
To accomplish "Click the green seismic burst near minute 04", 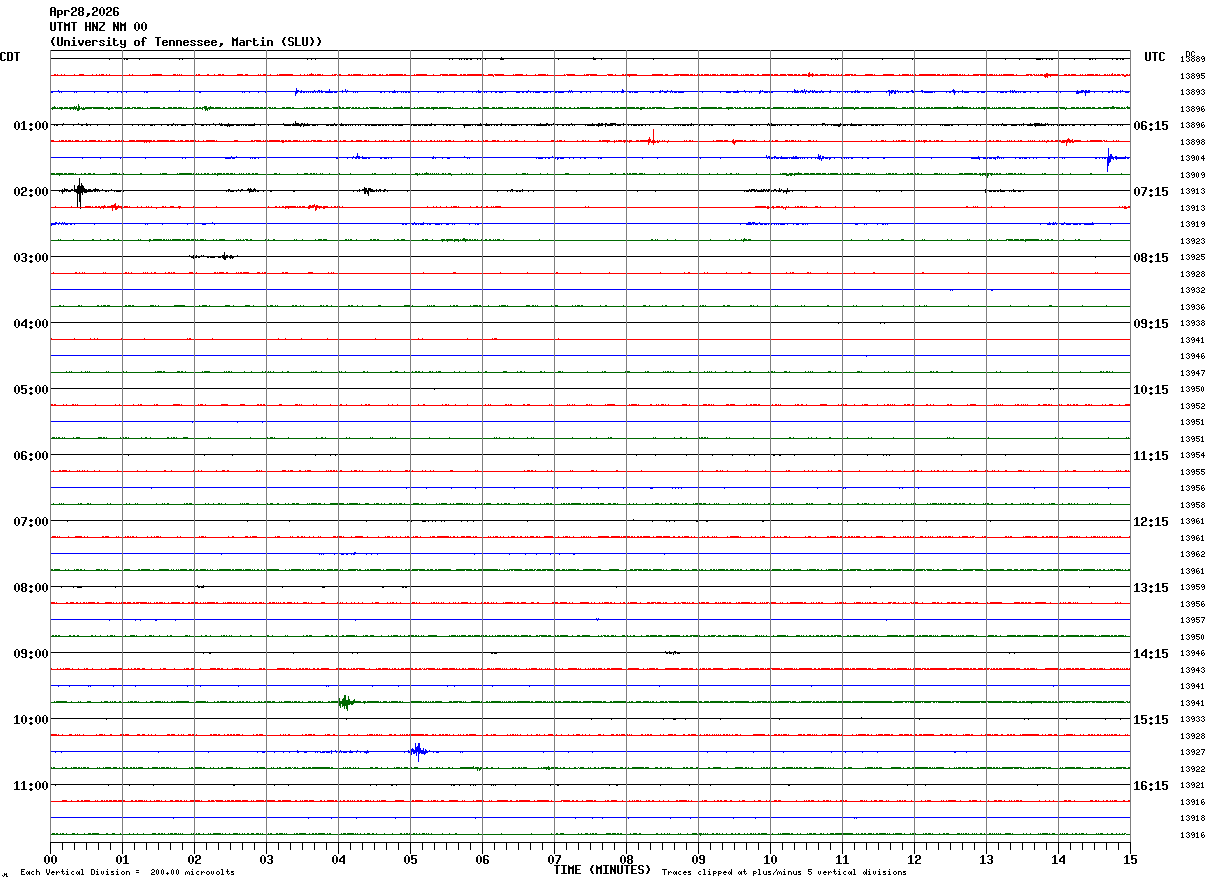I will [345, 702].
